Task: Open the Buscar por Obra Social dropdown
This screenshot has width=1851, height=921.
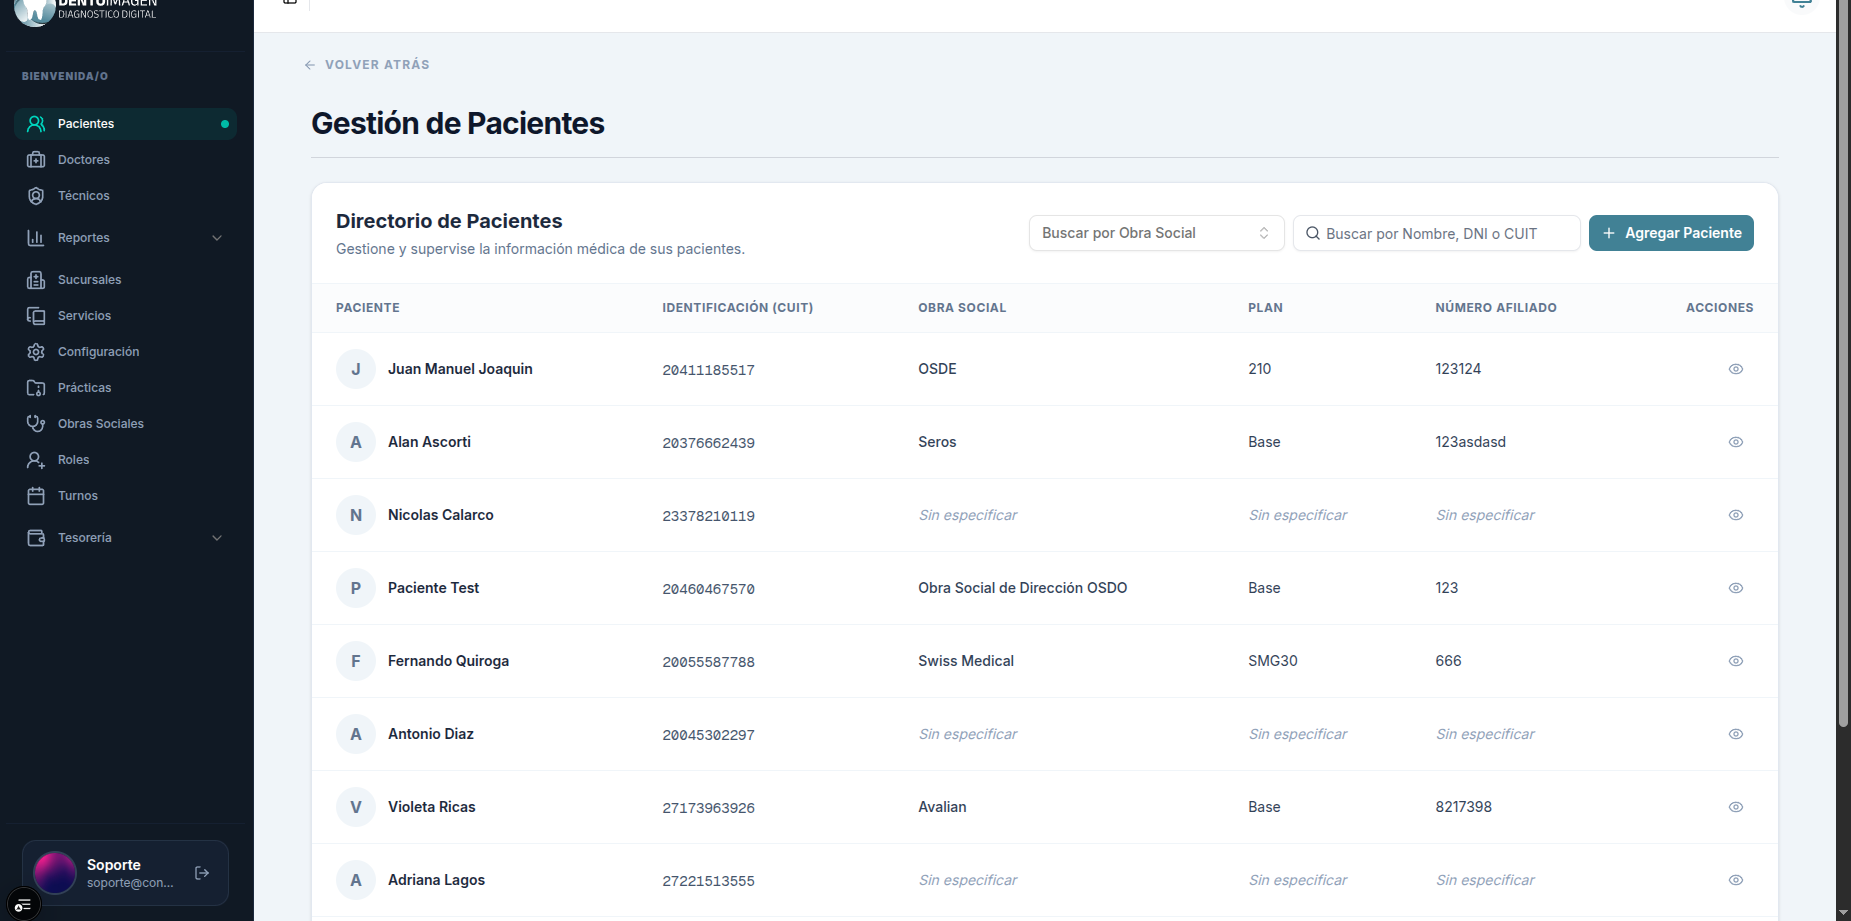Action: [1156, 233]
